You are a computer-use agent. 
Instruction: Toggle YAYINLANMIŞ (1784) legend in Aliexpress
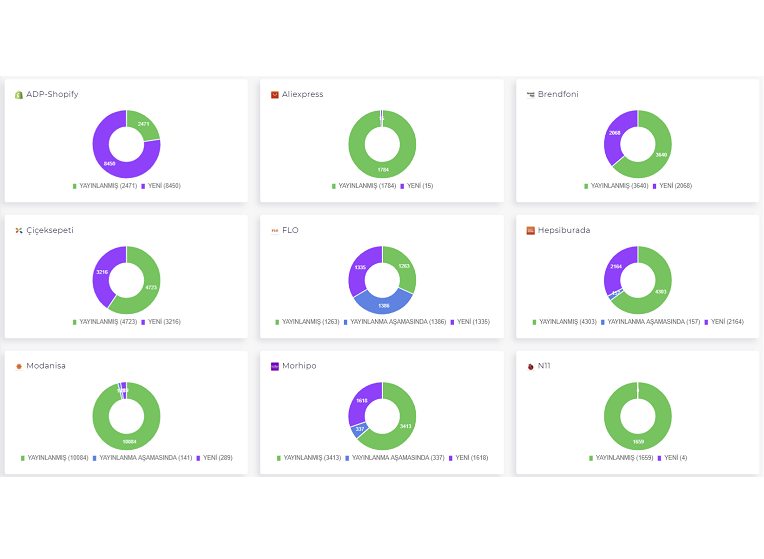364,186
